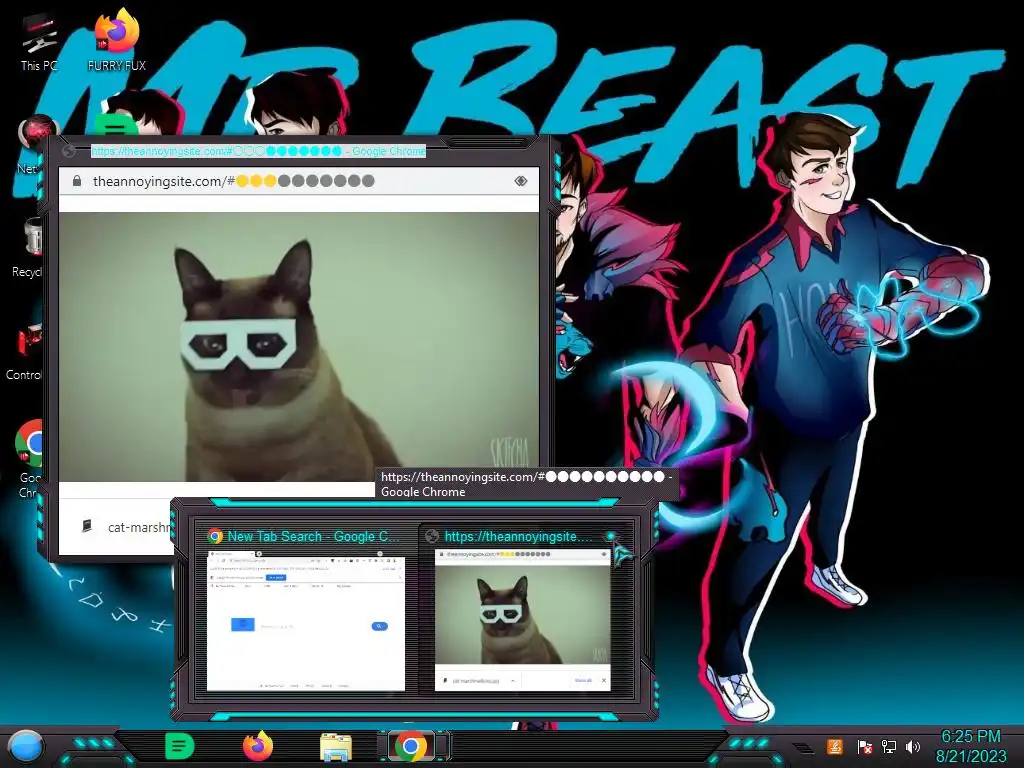Click the cat with glasses image
The width and height of the screenshot is (1024, 768).
[x=299, y=347]
